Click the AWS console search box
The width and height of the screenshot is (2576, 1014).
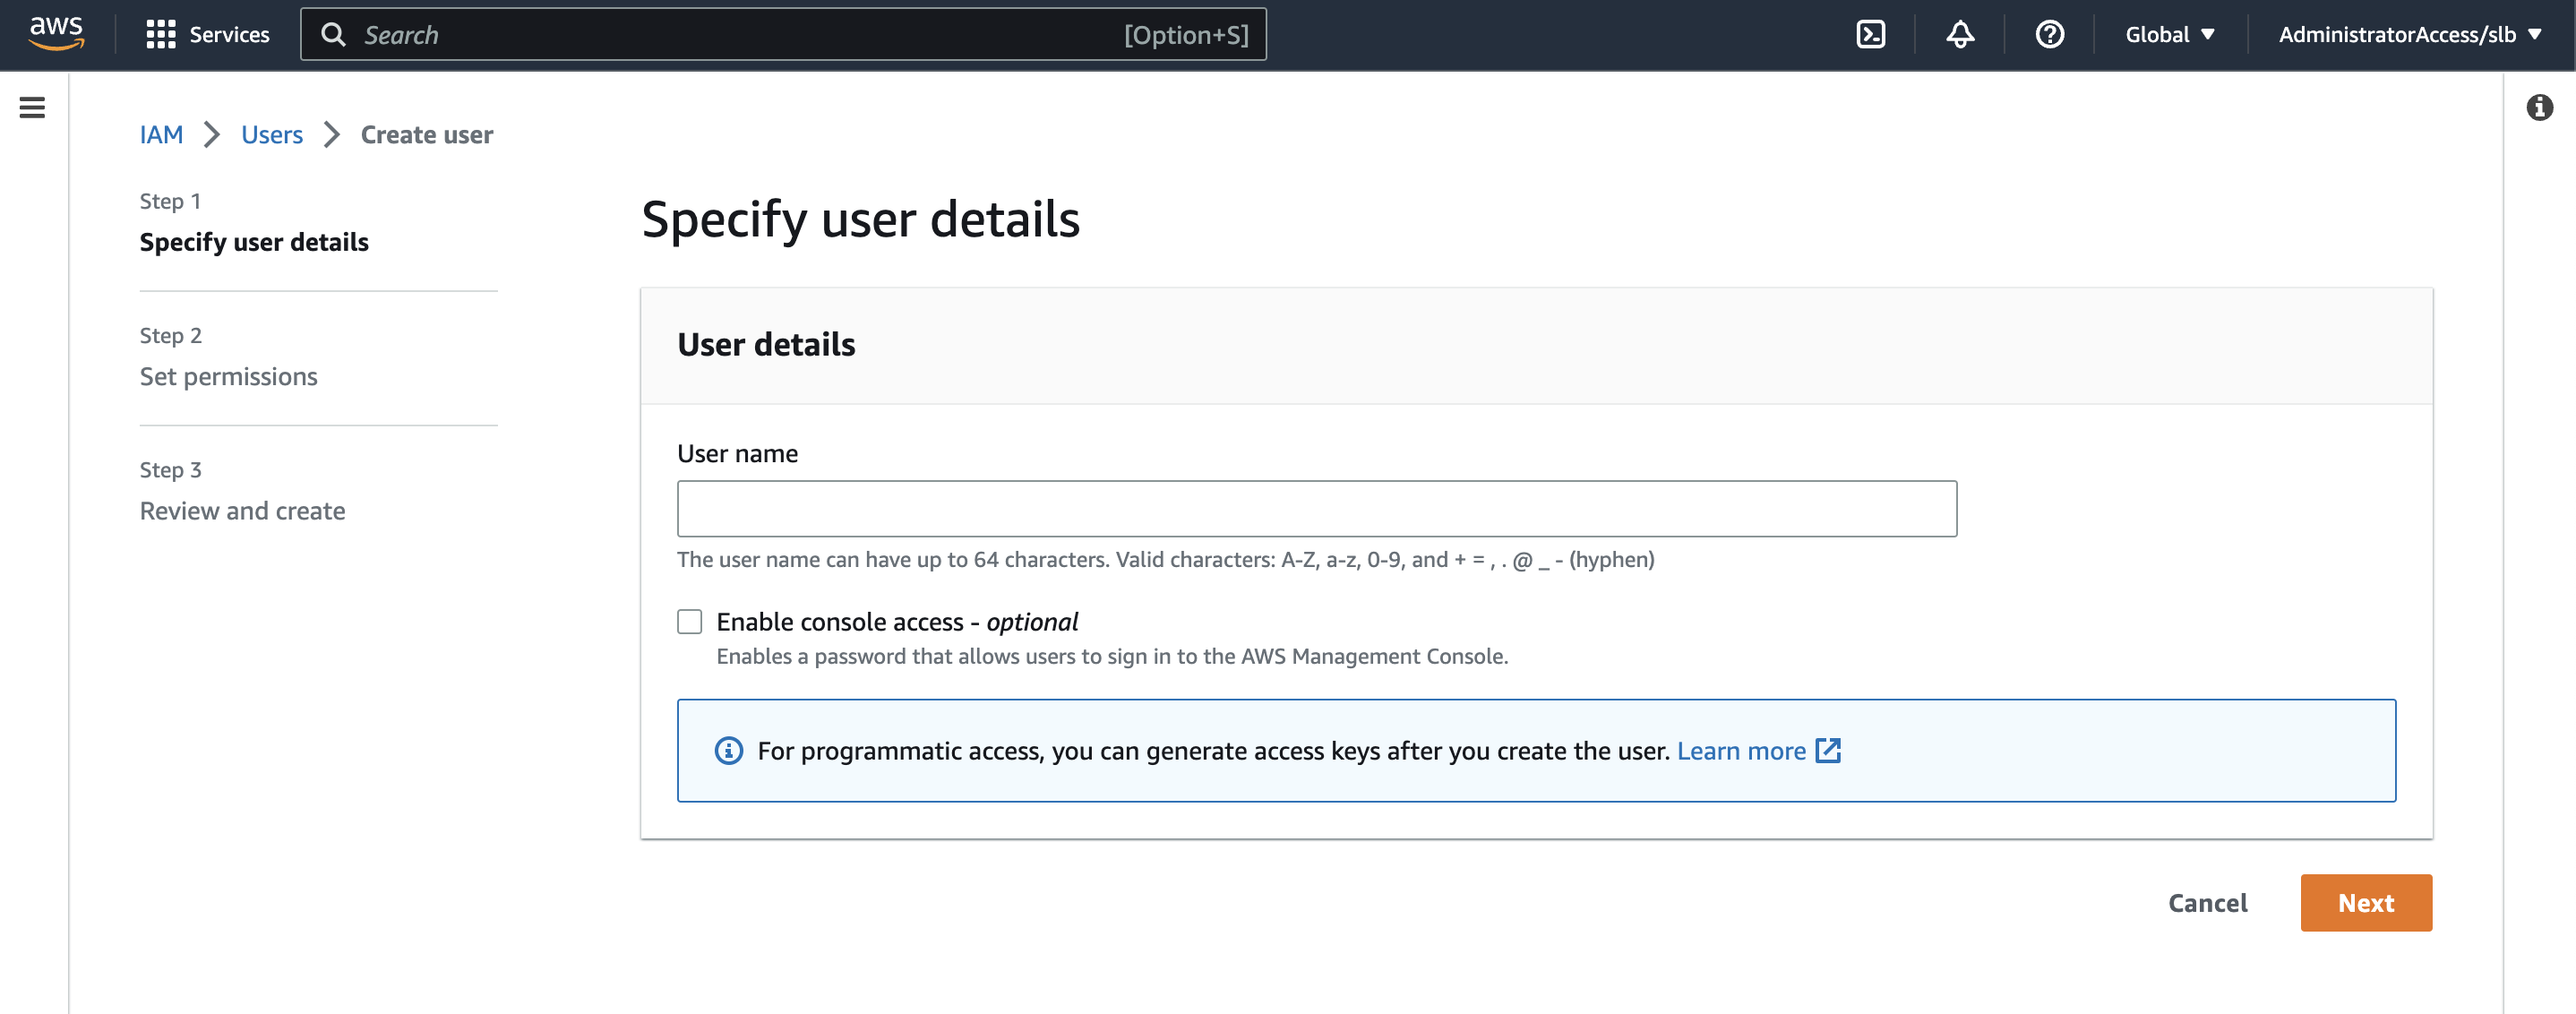[740, 35]
